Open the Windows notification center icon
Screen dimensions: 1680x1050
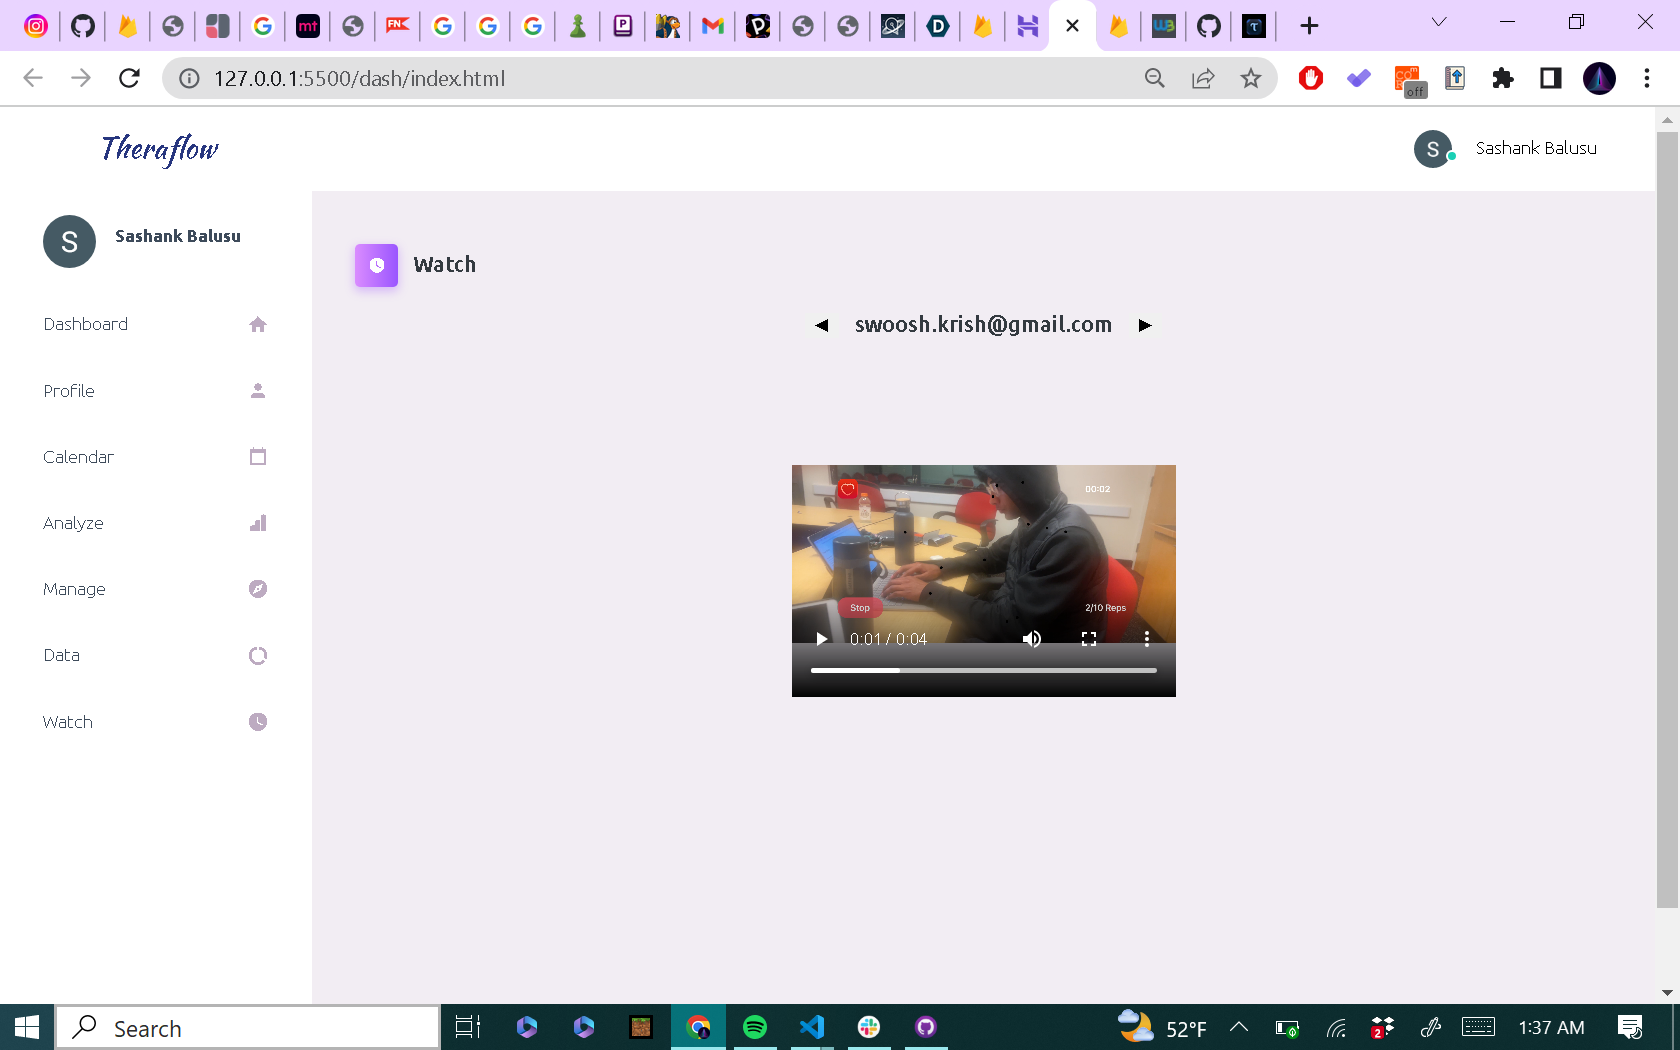point(1631,1027)
